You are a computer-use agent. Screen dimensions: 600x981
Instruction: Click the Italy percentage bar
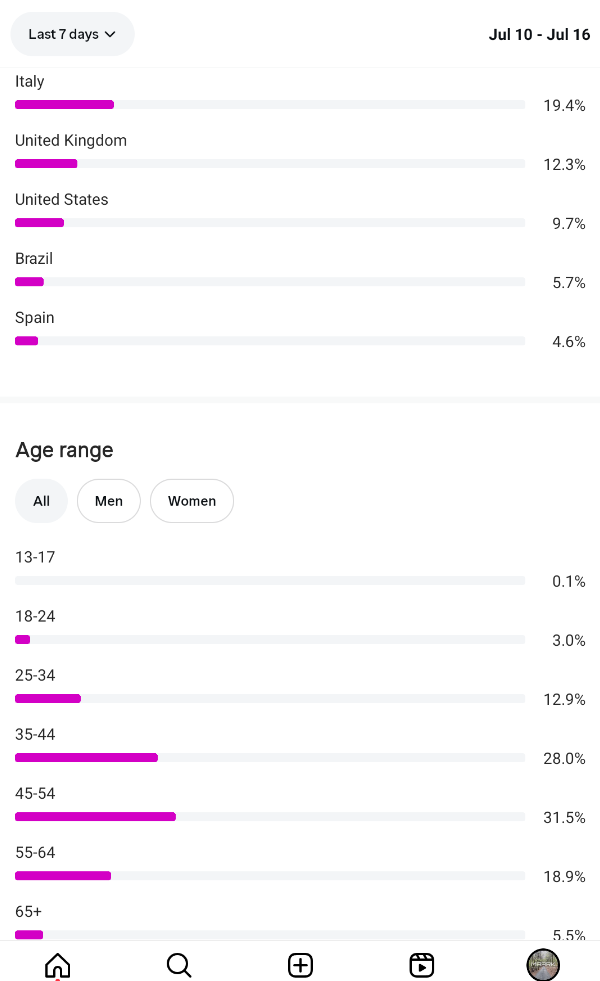(x=270, y=104)
